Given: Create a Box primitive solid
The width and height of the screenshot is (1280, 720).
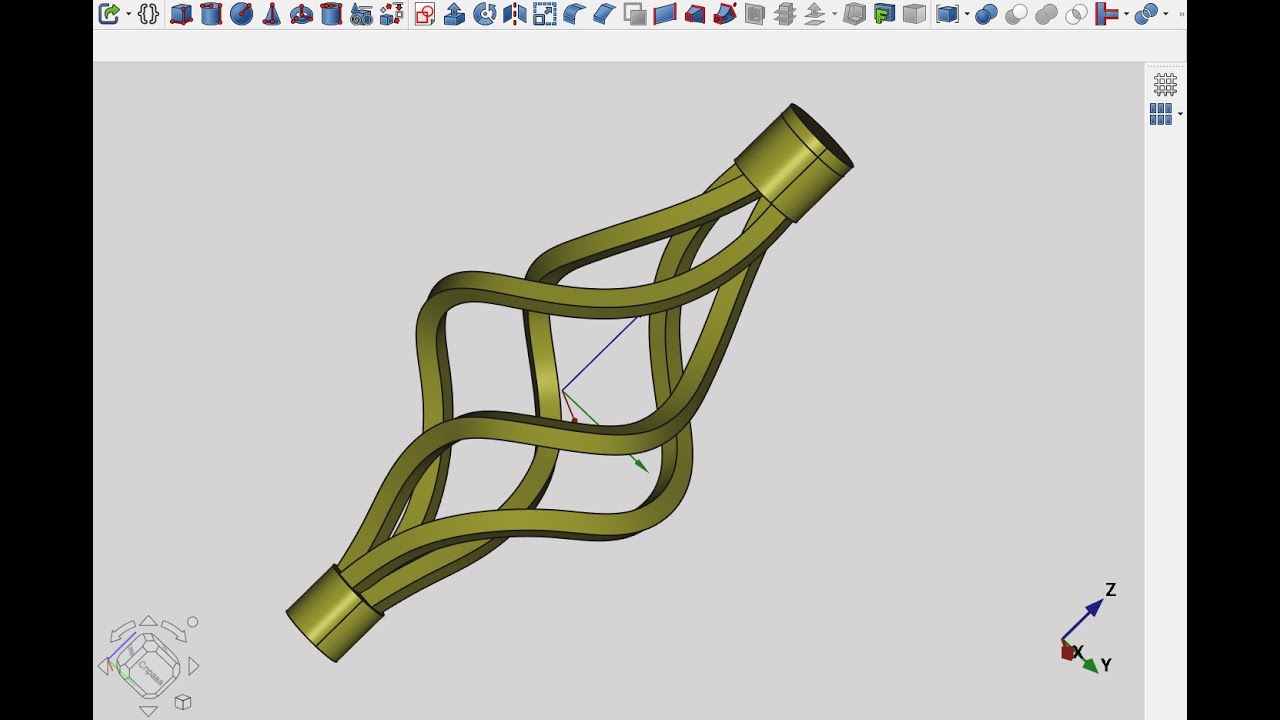Looking at the screenshot, I should coord(181,14).
